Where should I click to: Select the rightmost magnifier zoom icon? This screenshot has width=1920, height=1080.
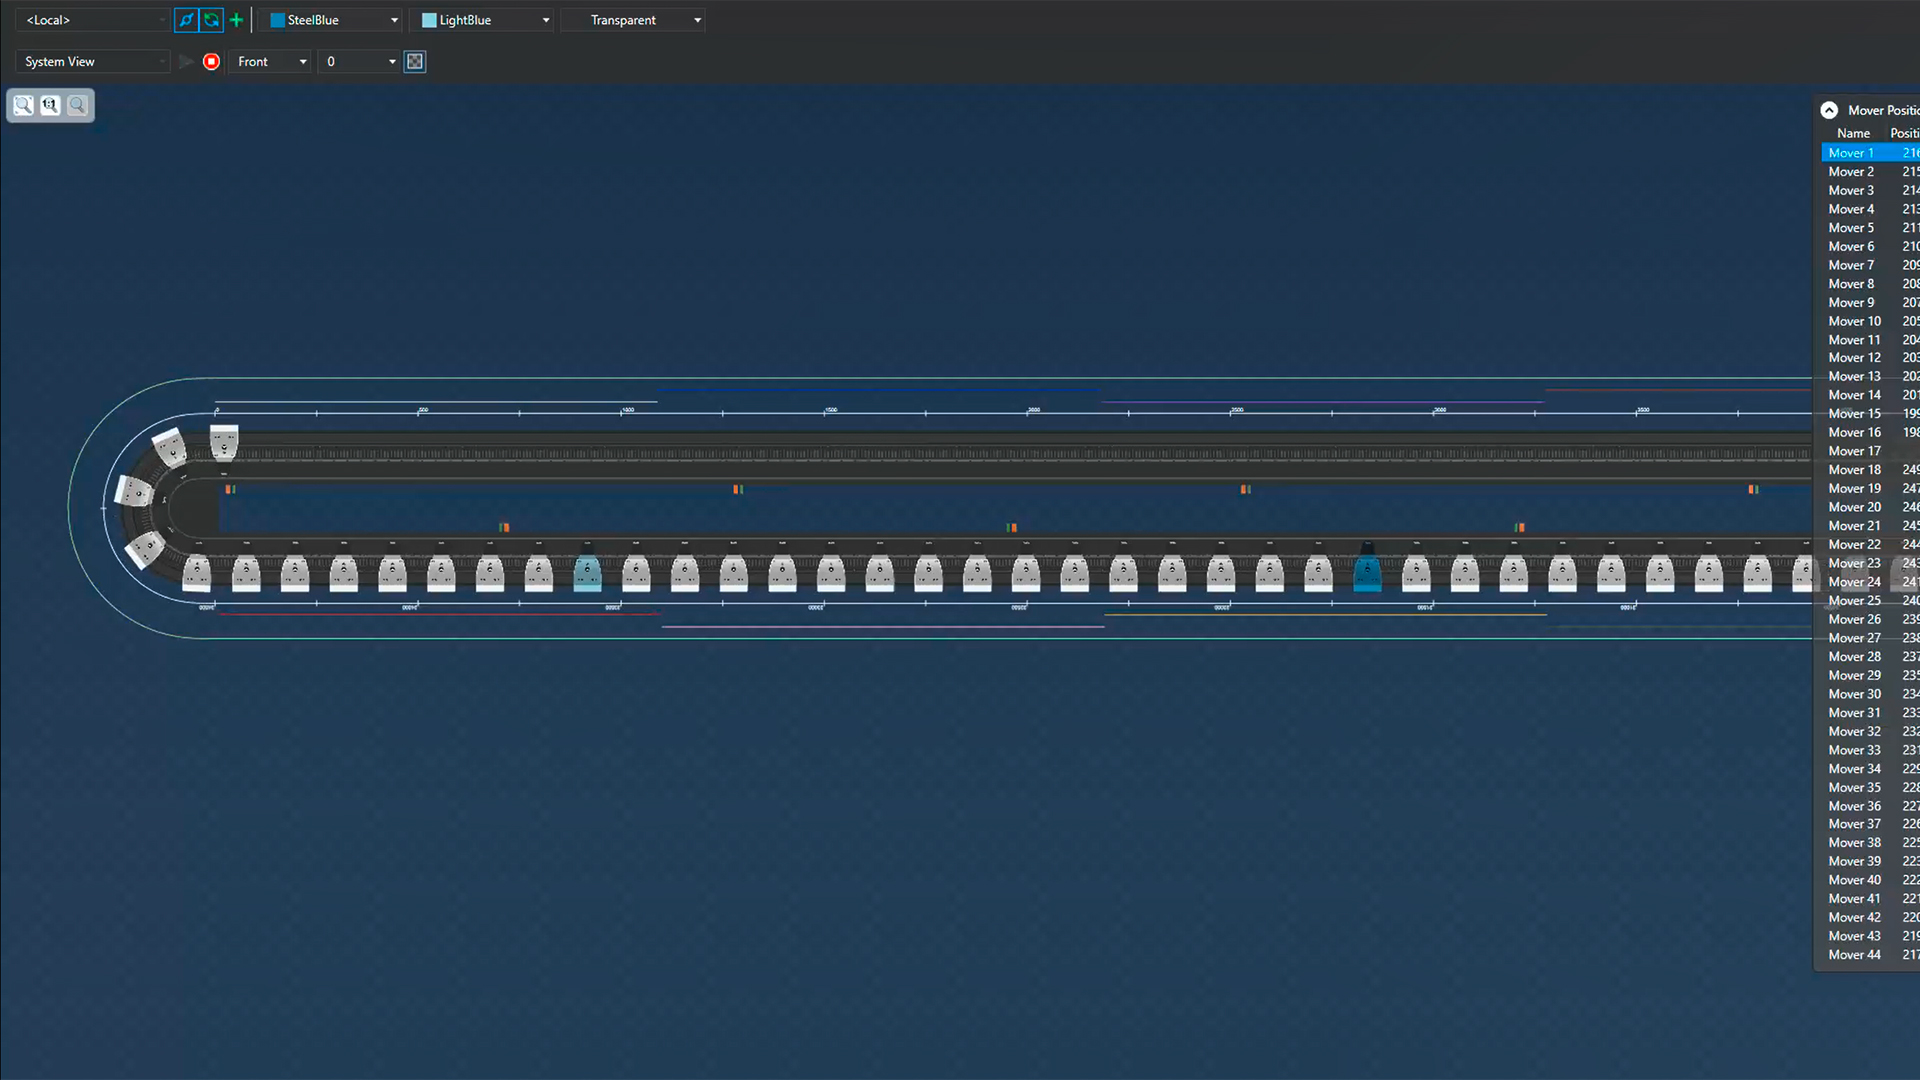click(77, 105)
